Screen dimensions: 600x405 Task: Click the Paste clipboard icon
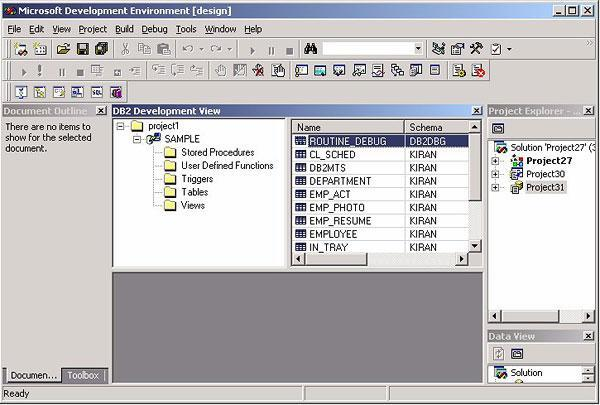[163, 49]
